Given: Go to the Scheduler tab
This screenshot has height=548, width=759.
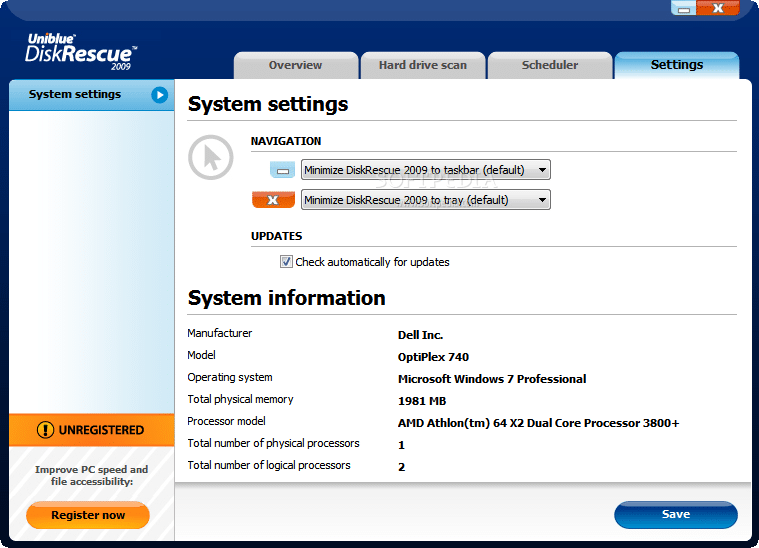Looking at the screenshot, I should tap(550, 65).
